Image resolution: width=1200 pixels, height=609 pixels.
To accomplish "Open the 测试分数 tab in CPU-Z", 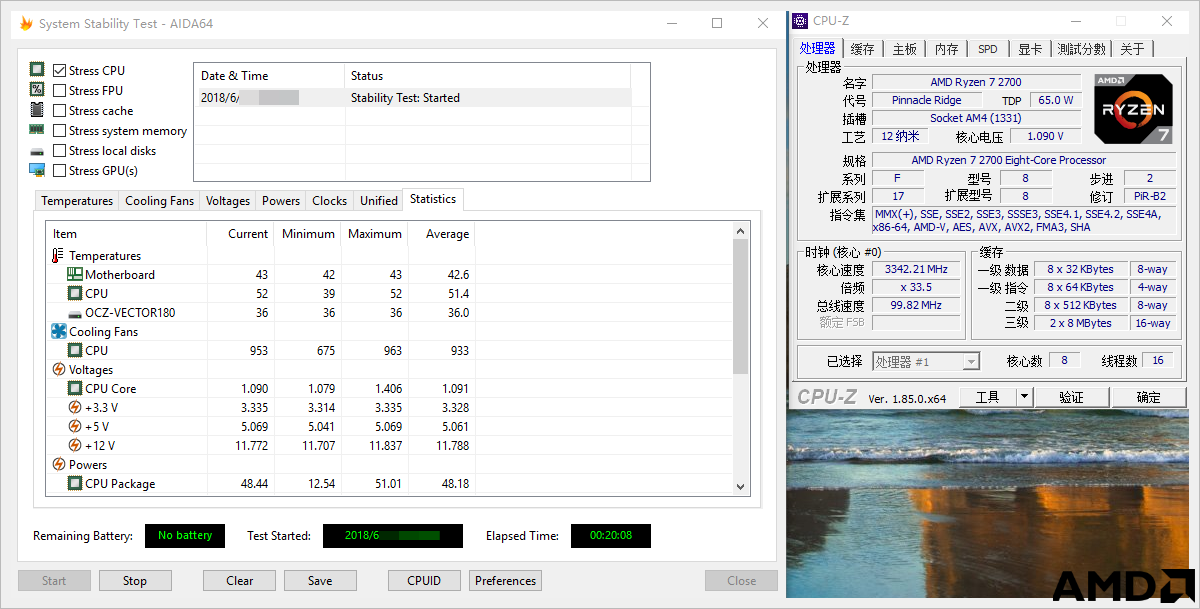I will click(x=1082, y=49).
